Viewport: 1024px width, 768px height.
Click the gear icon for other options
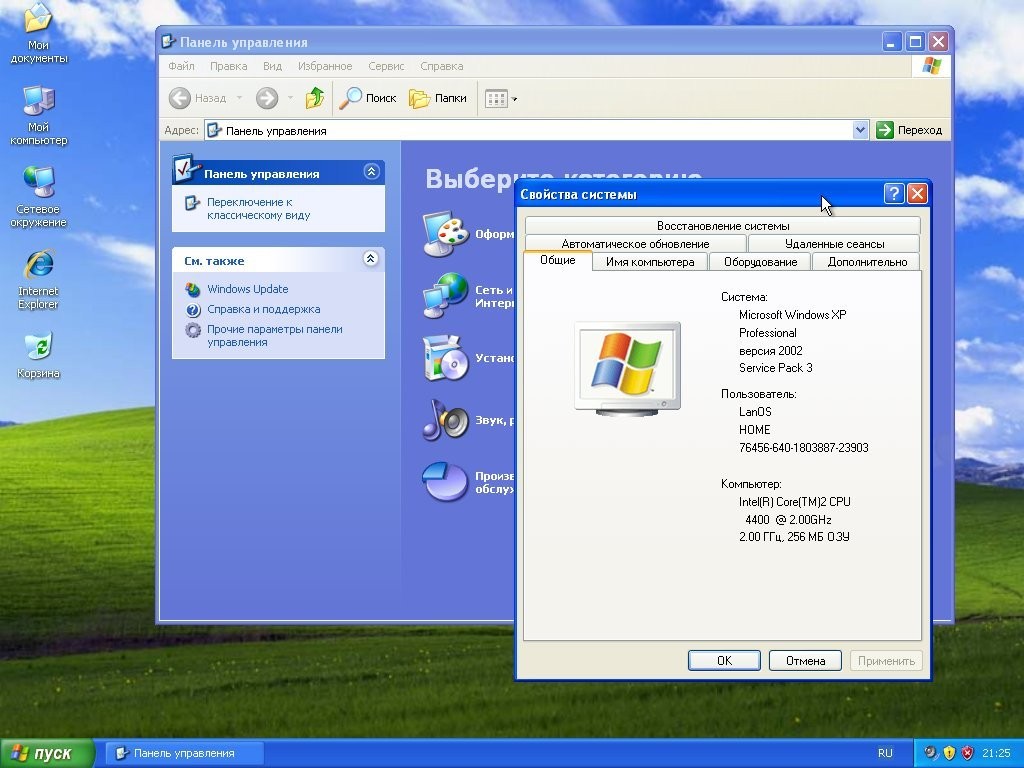coord(193,330)
